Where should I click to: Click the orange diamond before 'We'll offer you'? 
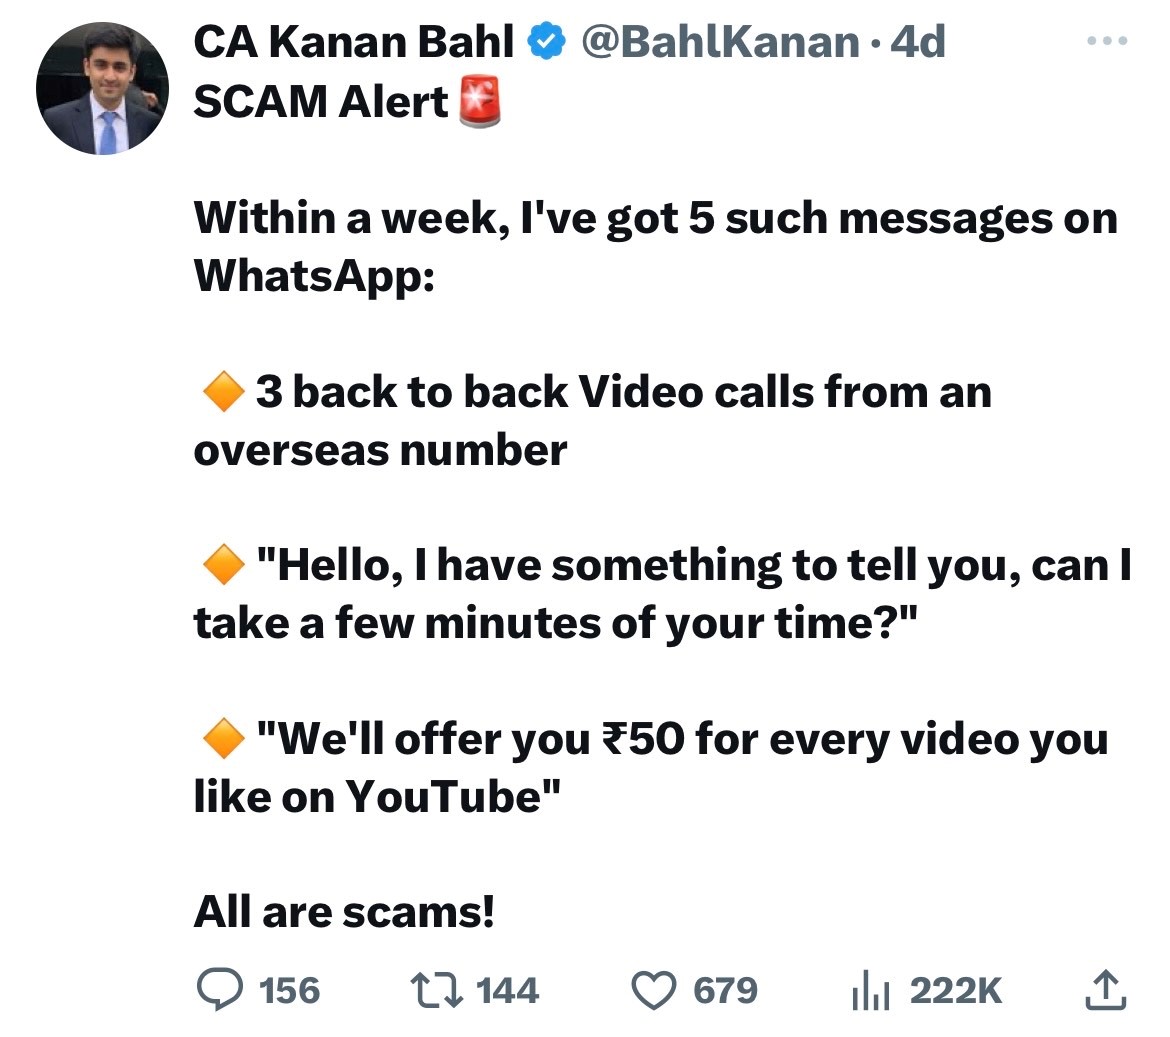coord(222,740)
